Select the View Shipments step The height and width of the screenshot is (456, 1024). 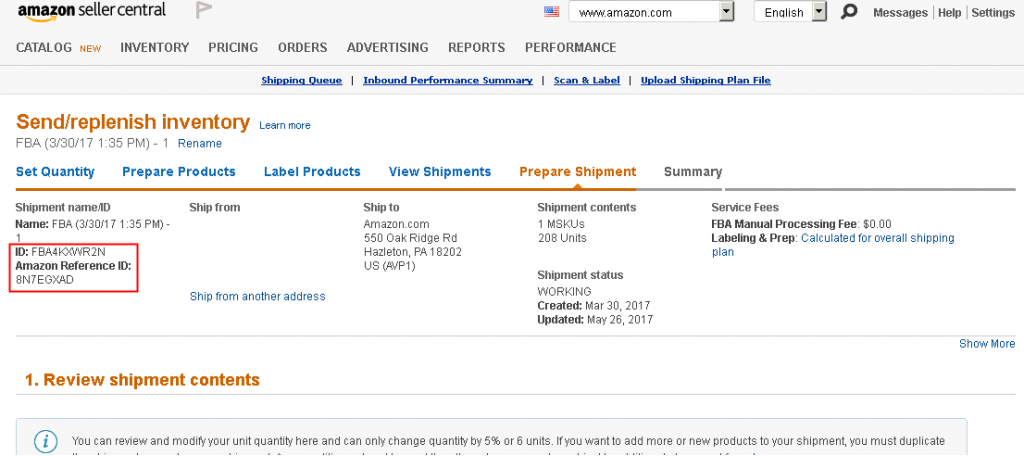tap(440, 171)
